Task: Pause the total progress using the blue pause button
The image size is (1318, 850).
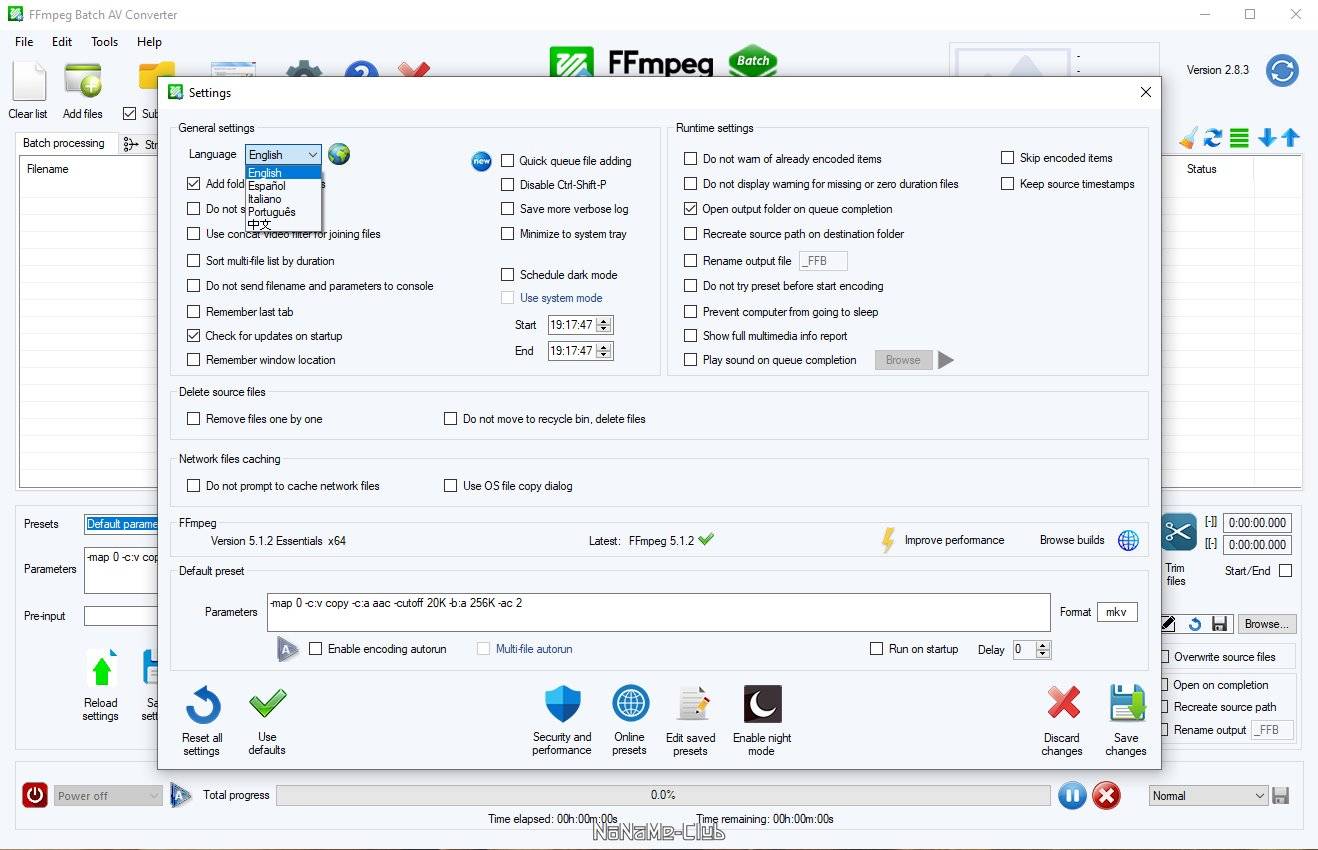Action: tap(1072, 796)
